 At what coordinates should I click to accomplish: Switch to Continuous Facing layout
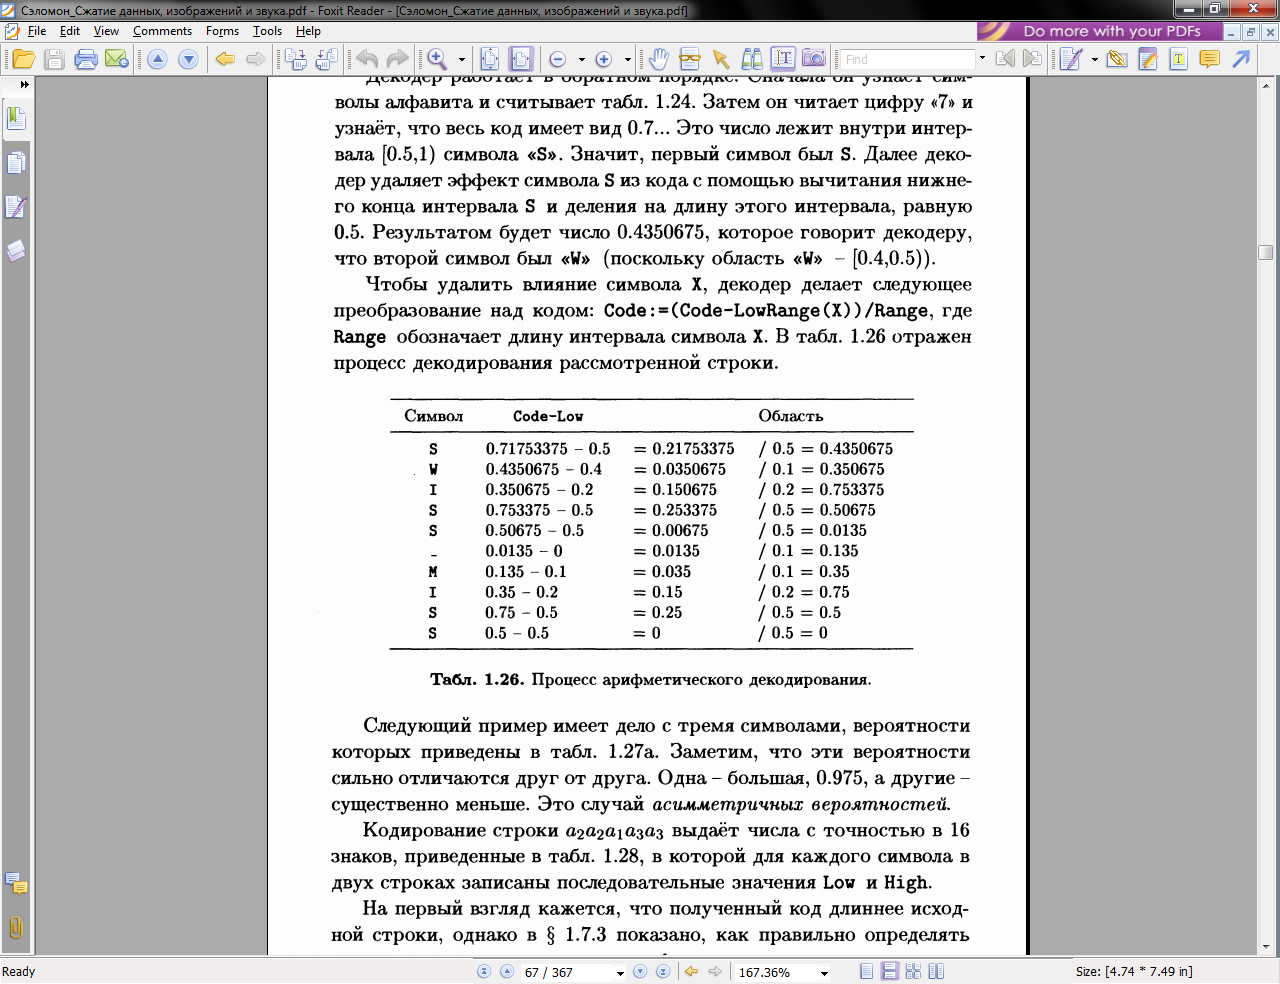[x=913, y=972]
